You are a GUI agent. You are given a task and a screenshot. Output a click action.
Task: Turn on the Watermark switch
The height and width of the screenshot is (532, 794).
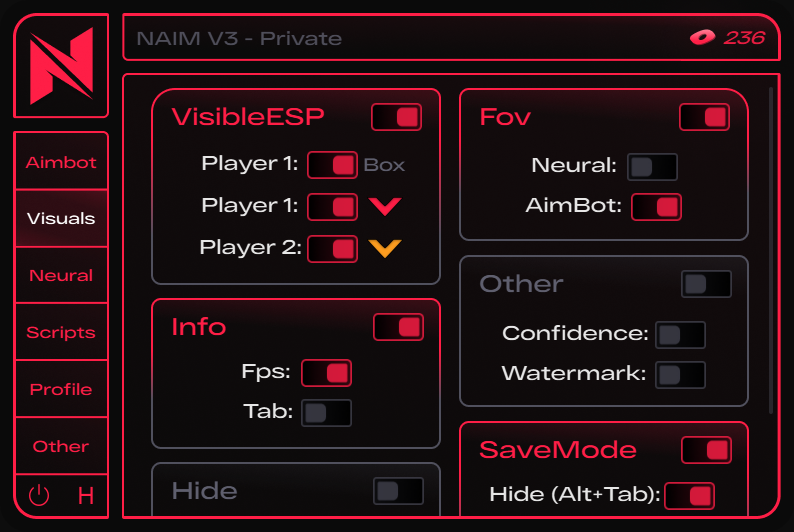point(681,375)
